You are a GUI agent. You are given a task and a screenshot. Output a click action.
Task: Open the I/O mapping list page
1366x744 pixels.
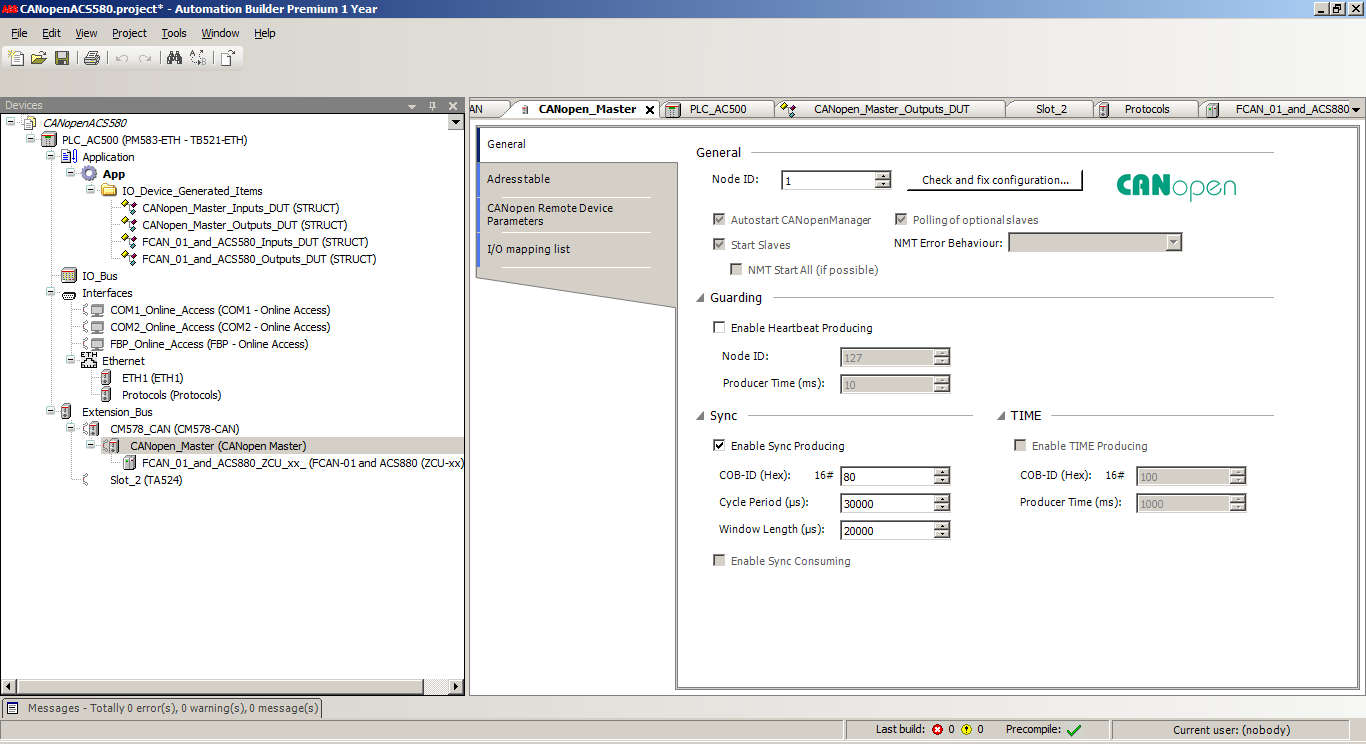(x=528, y=249)
